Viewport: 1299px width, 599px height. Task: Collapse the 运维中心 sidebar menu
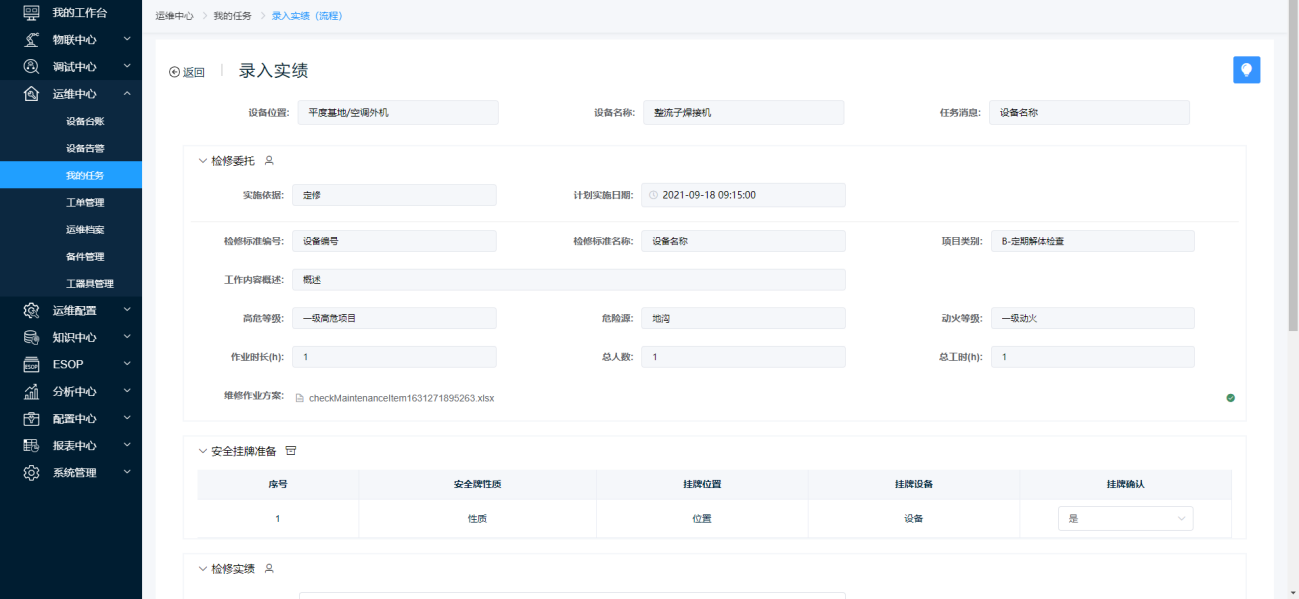127,94
